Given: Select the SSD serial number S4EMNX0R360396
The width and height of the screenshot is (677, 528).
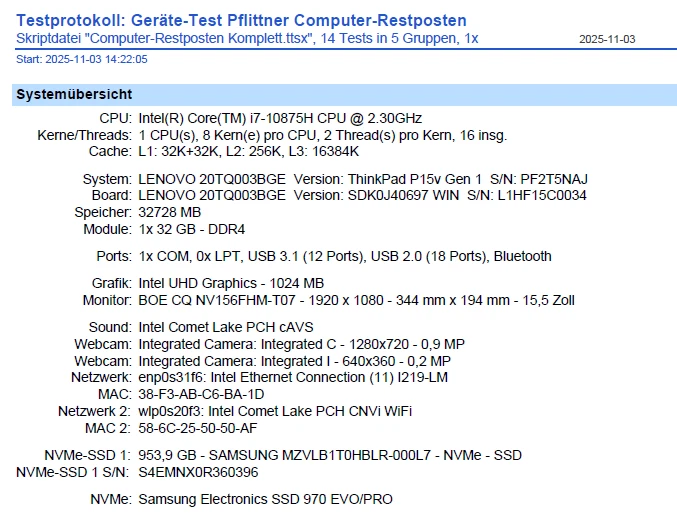Looking at the screenshot, I should [x=198, y=472].
